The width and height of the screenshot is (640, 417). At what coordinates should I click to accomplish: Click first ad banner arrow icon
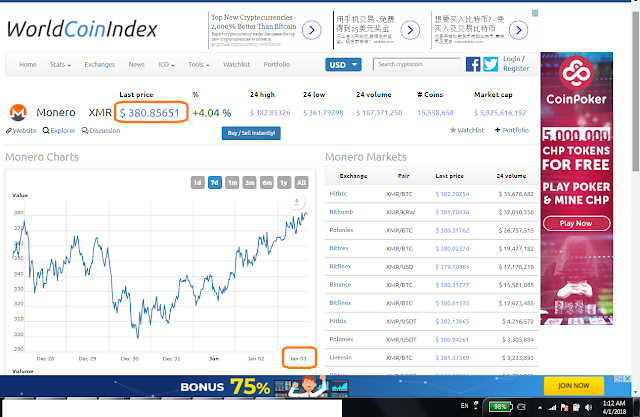[311, 30]
